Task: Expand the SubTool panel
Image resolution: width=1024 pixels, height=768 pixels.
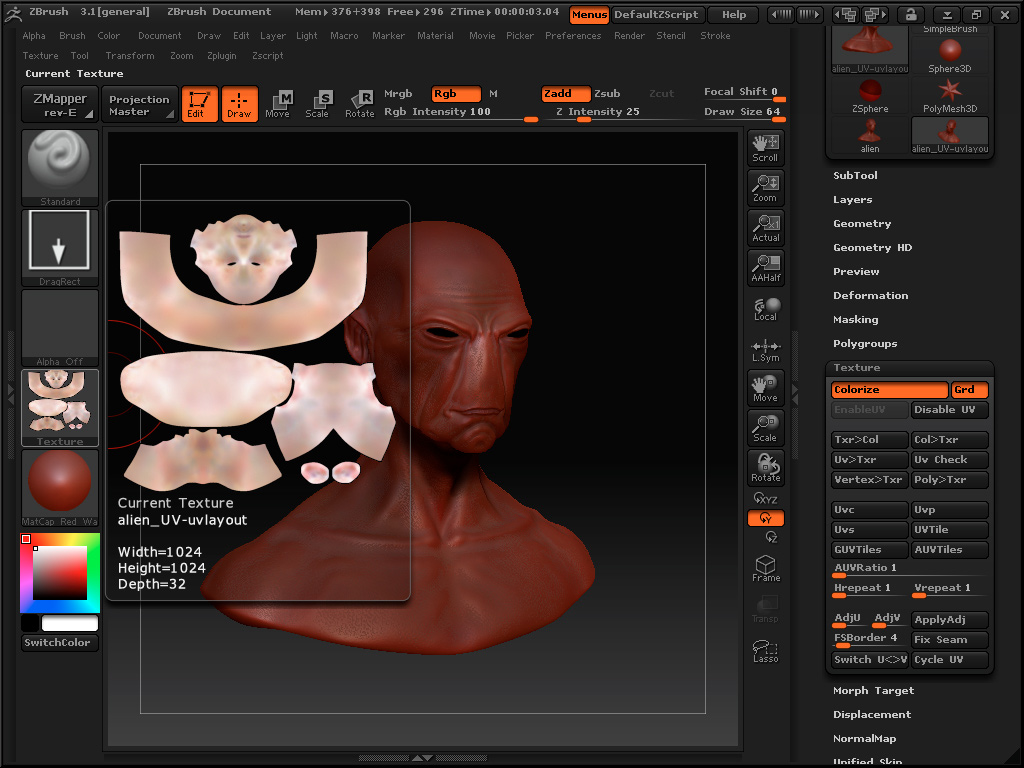Action: tap(855, 176)
